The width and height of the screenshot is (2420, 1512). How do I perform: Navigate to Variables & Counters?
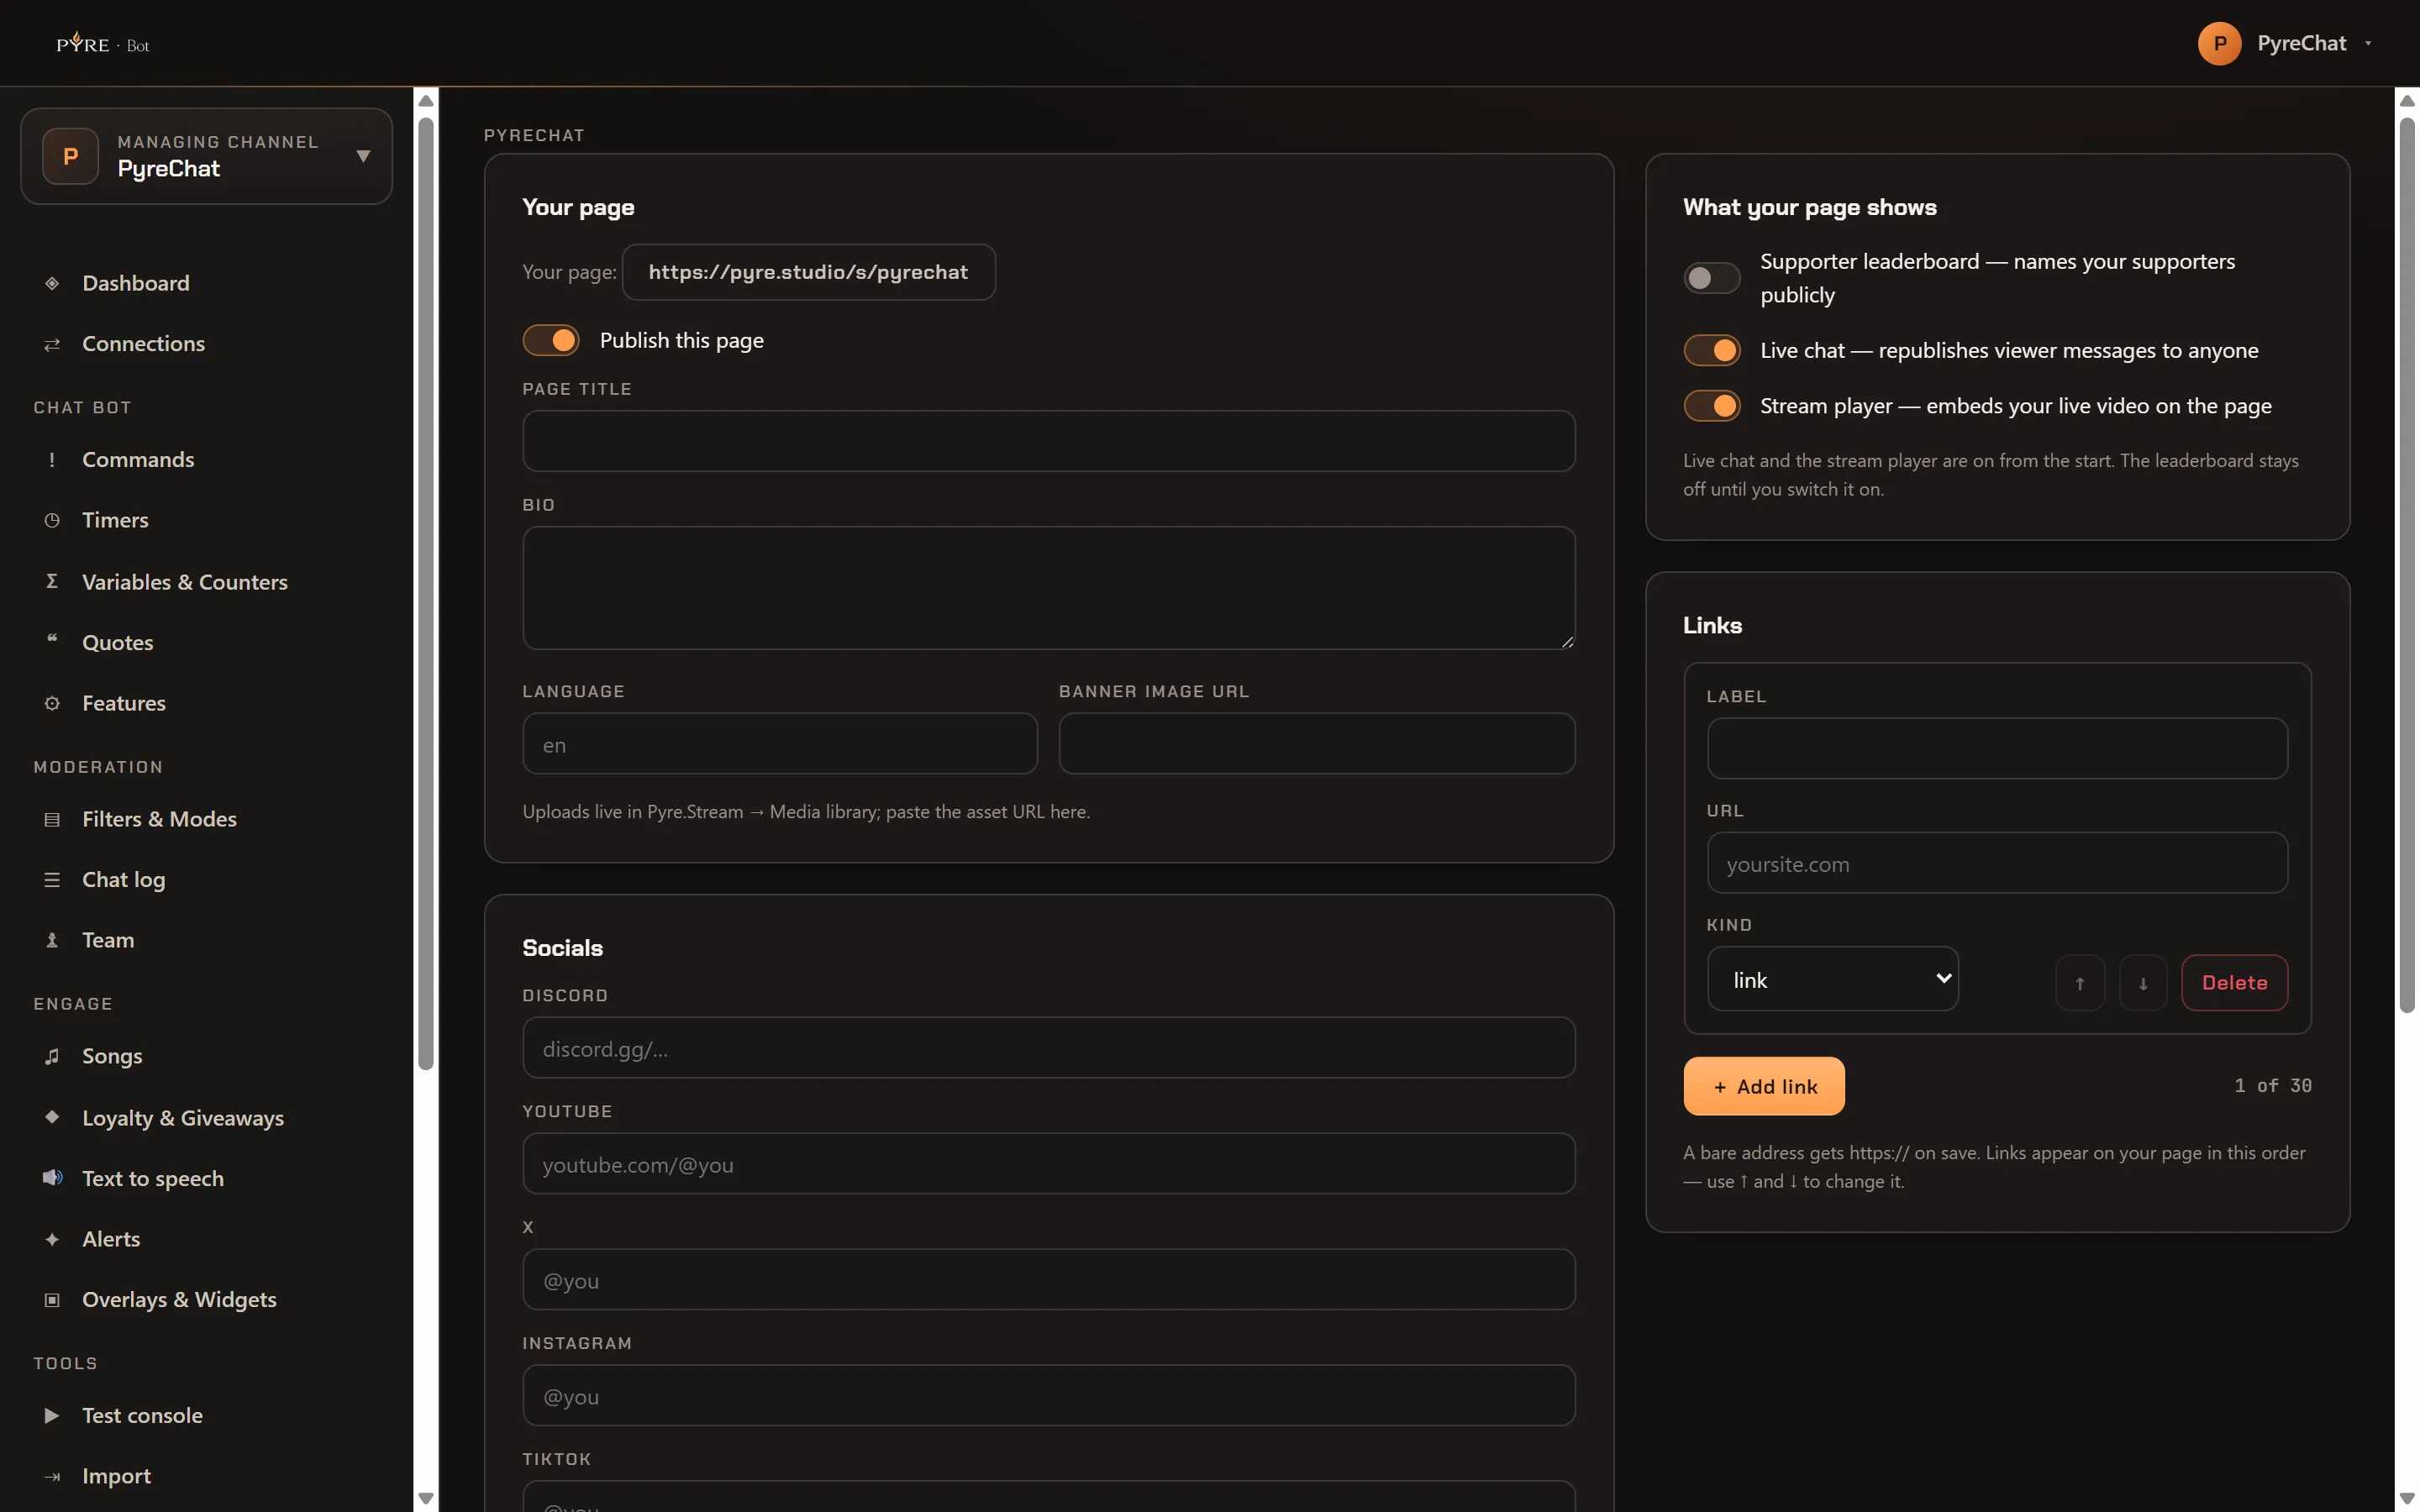coord(185,582)
